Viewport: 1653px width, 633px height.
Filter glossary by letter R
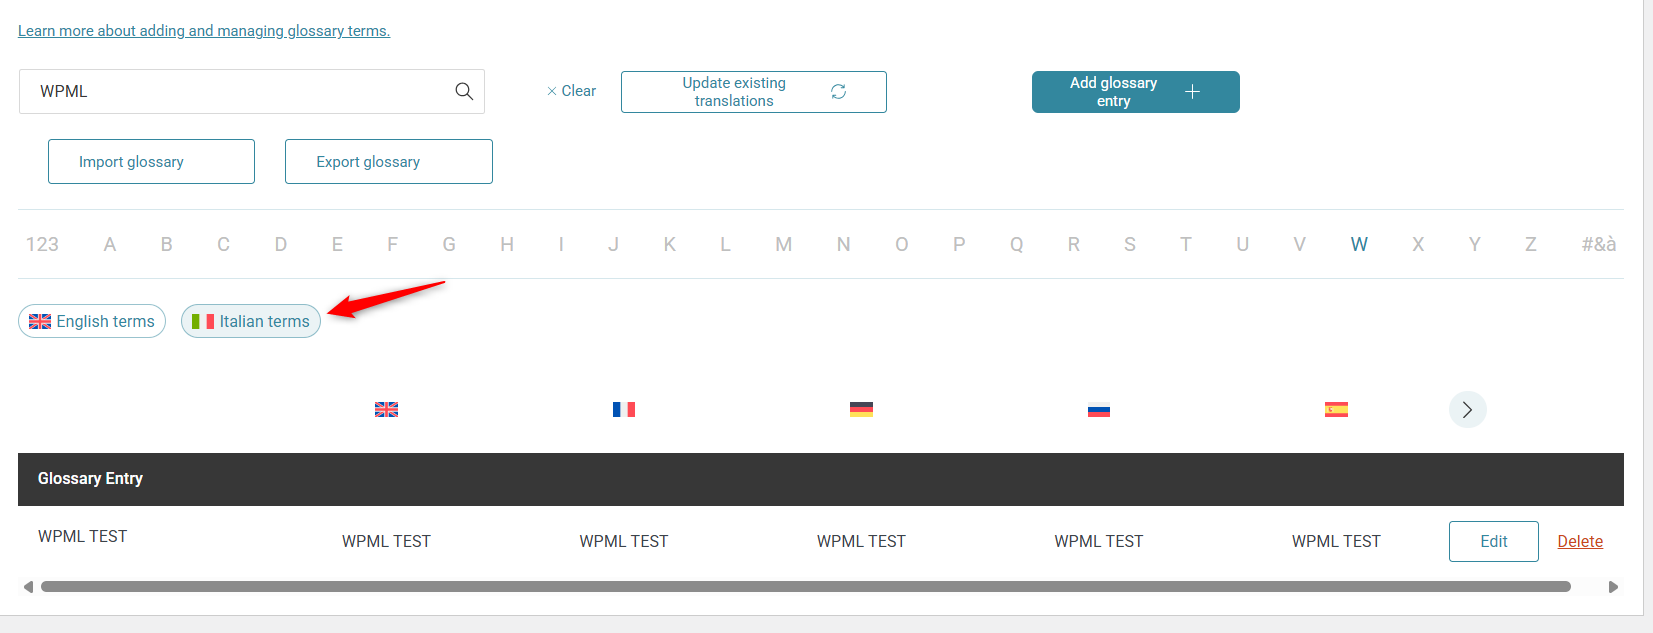click(1074, 244)
